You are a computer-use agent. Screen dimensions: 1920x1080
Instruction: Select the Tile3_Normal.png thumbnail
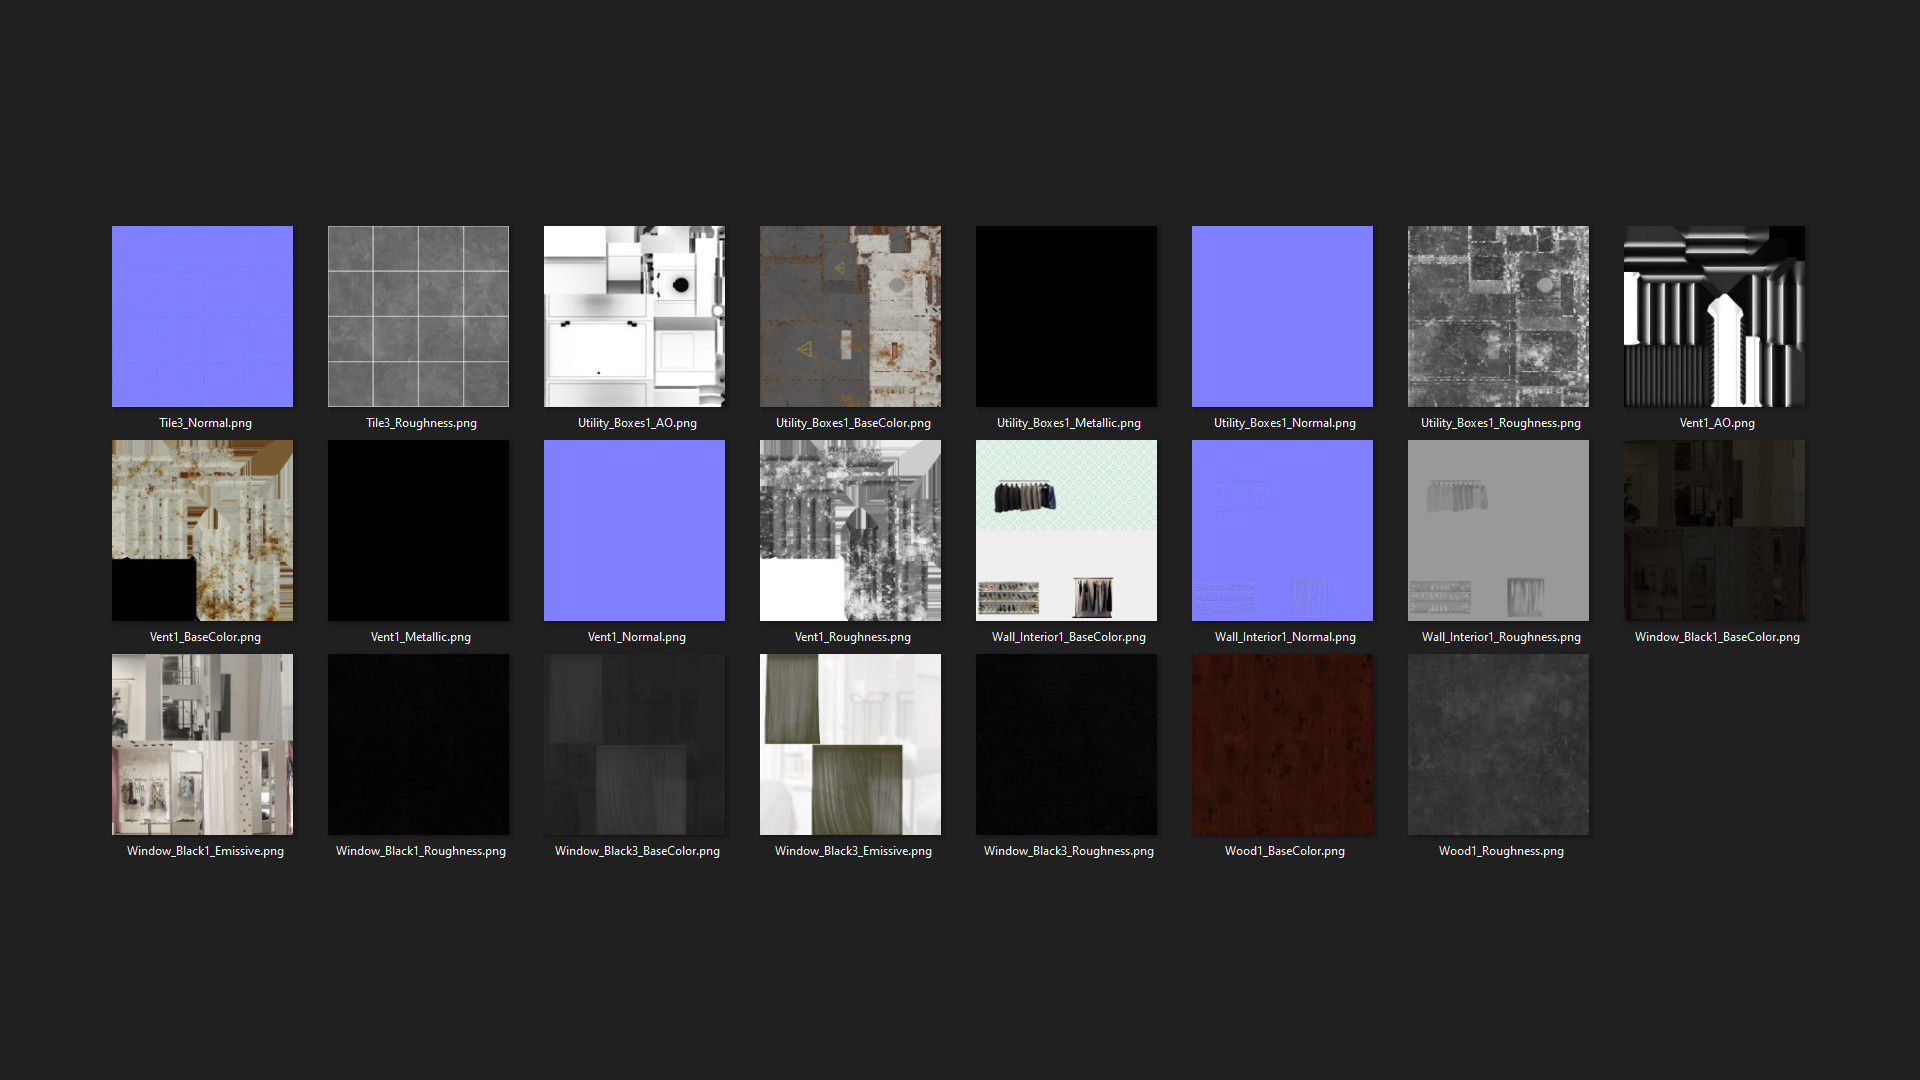pos(202,316)
